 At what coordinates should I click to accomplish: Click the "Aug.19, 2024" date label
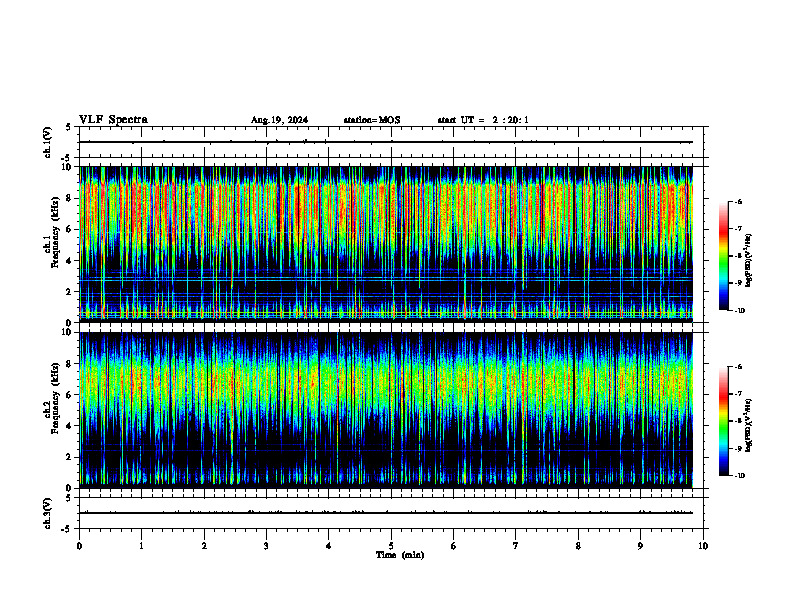coord(279,120)
